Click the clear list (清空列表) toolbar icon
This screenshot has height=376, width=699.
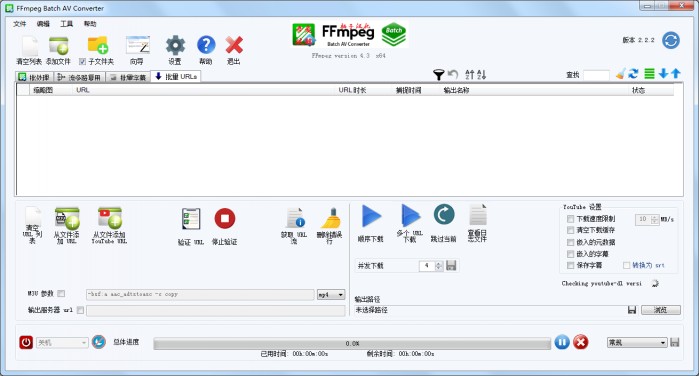pos(29,46)
